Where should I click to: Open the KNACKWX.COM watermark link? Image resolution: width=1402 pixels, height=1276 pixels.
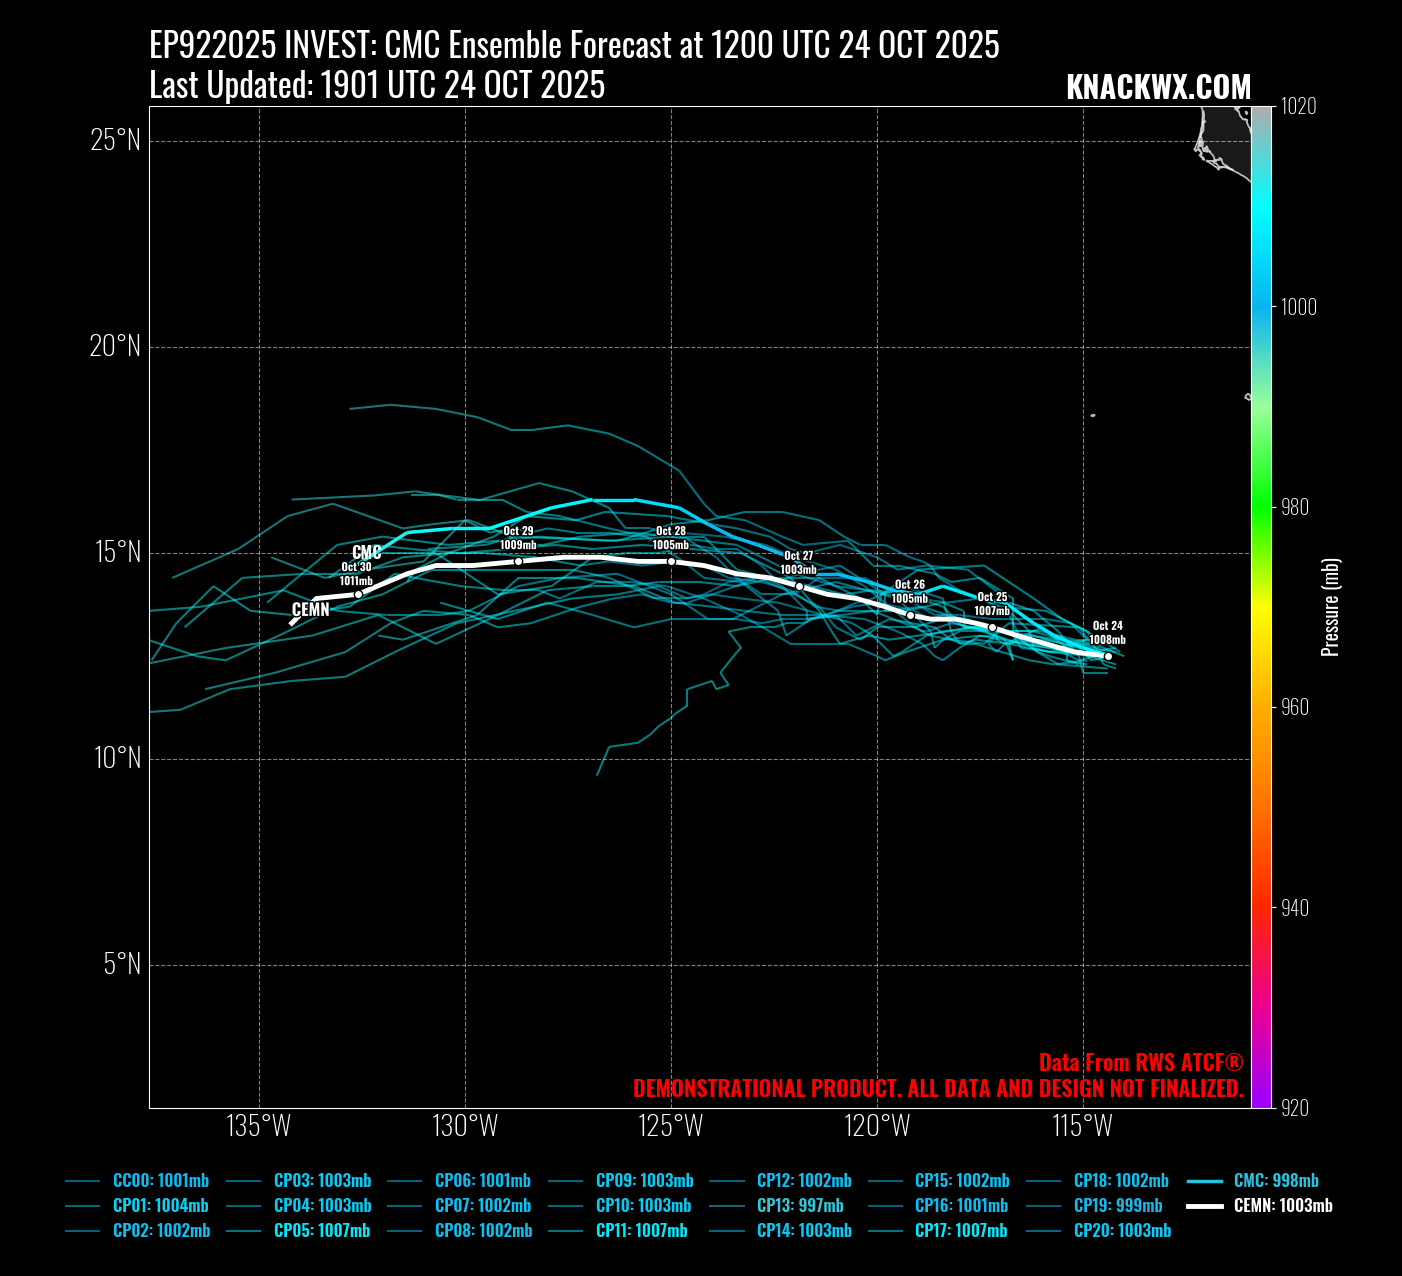1158,88
